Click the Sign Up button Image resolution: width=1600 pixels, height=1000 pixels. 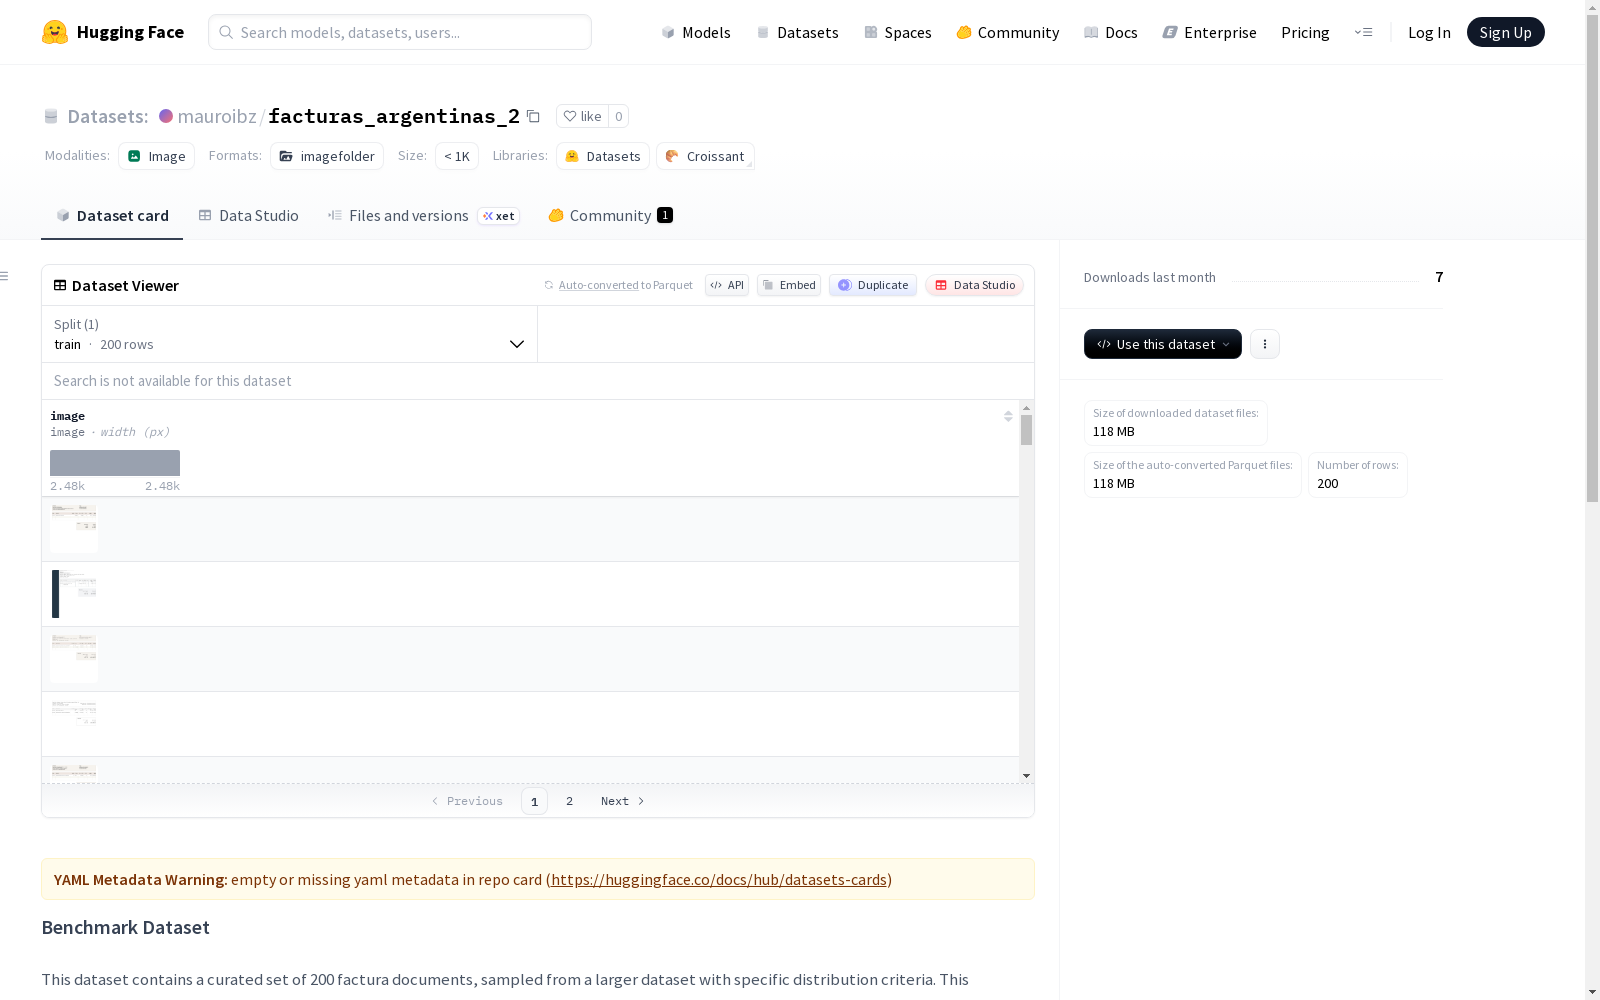click(x=1505, y=32)
